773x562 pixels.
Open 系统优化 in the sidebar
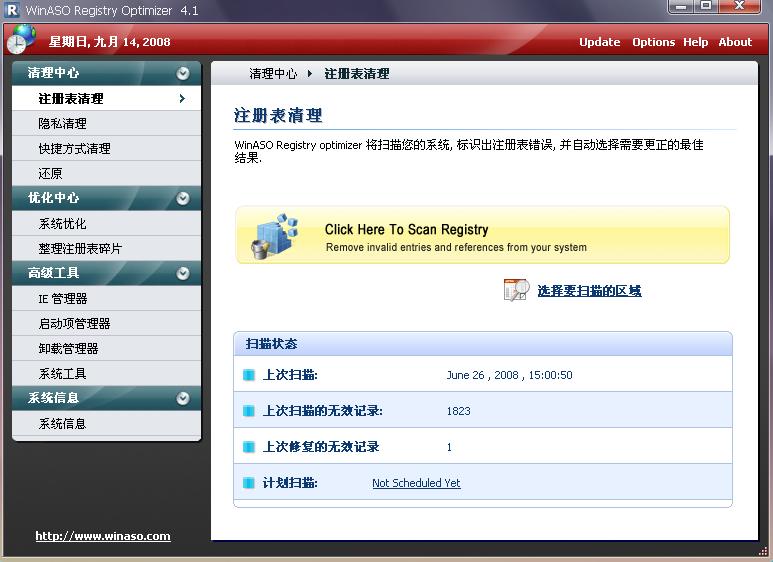106,223
